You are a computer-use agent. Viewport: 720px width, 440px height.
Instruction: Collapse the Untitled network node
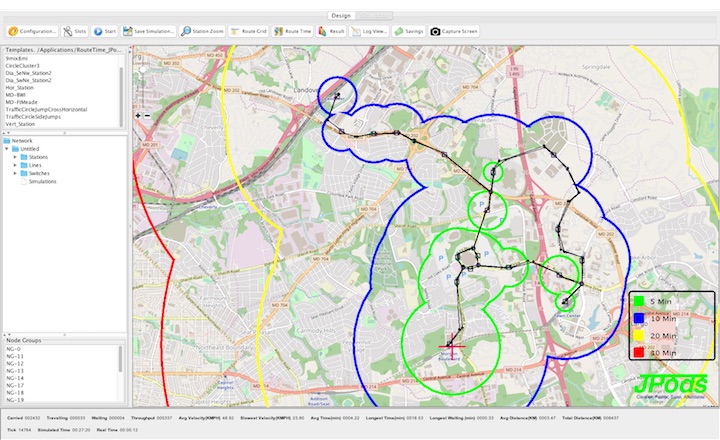tap(8, 149)
